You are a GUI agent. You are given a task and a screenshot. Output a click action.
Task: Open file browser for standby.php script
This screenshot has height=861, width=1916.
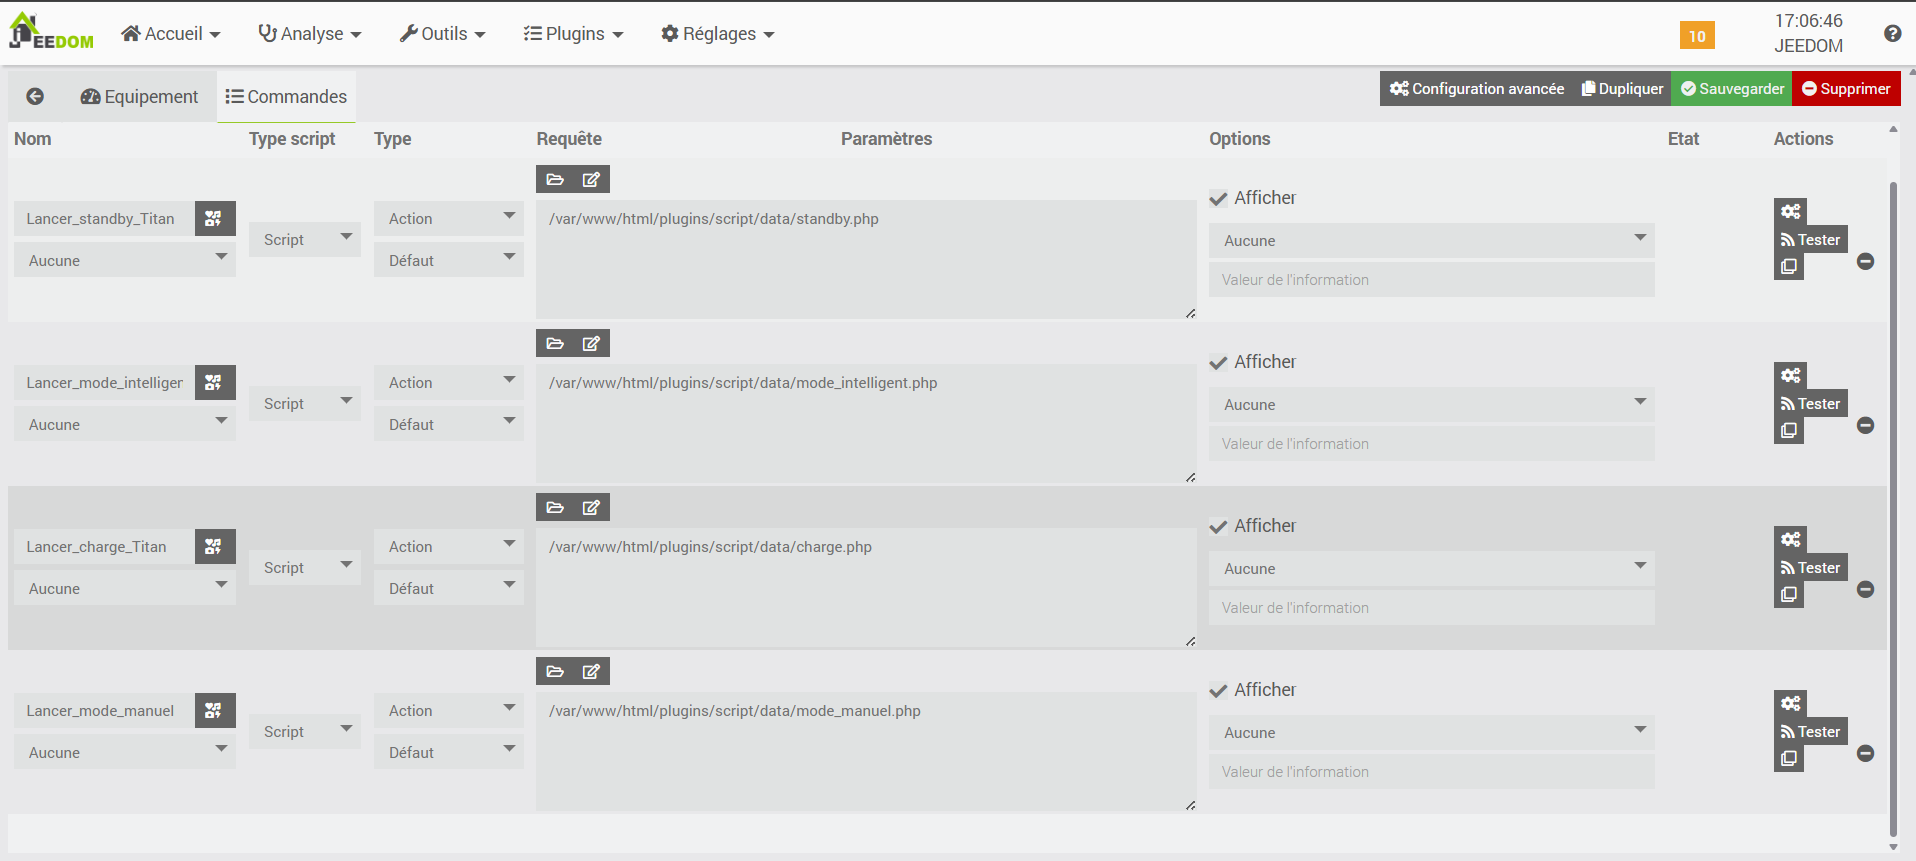(x=555, y=180)
